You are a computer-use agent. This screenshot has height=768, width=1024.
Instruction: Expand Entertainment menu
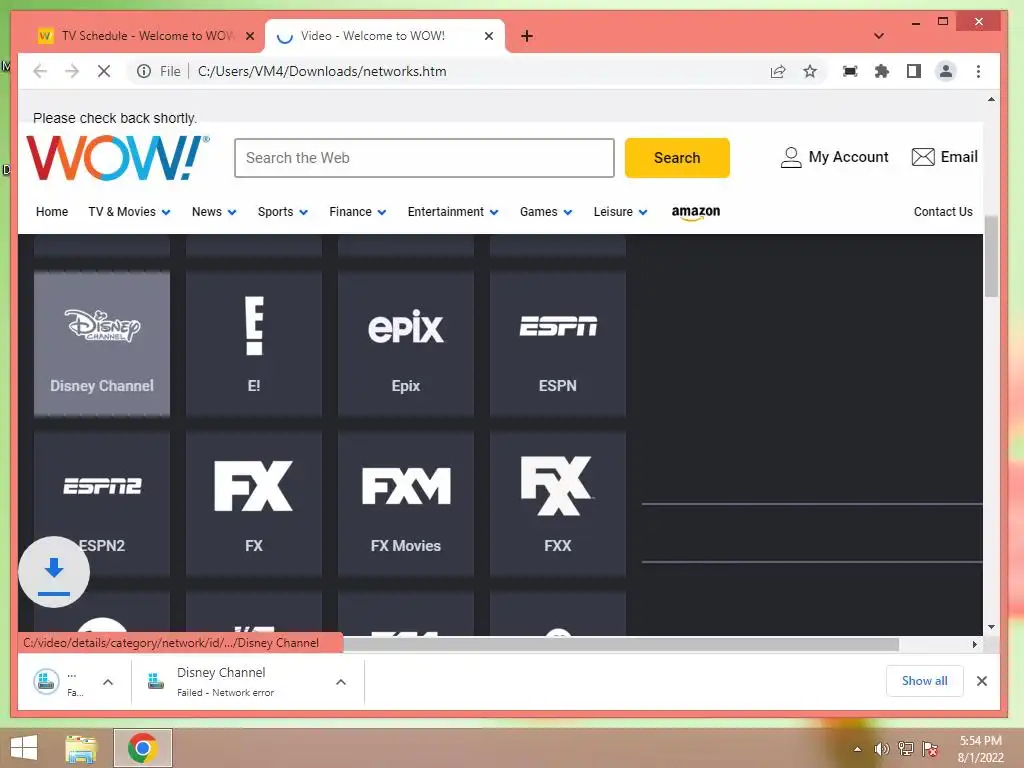453,212
